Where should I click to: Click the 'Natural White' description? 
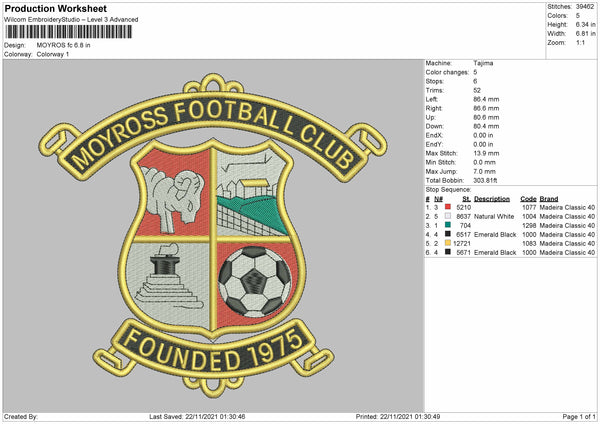494,217
